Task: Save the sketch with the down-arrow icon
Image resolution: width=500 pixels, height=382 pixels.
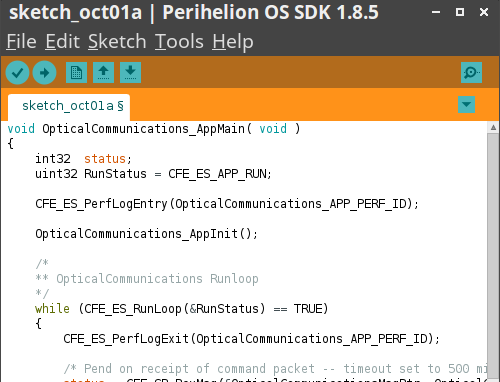Action: click(x=130, y=72)
